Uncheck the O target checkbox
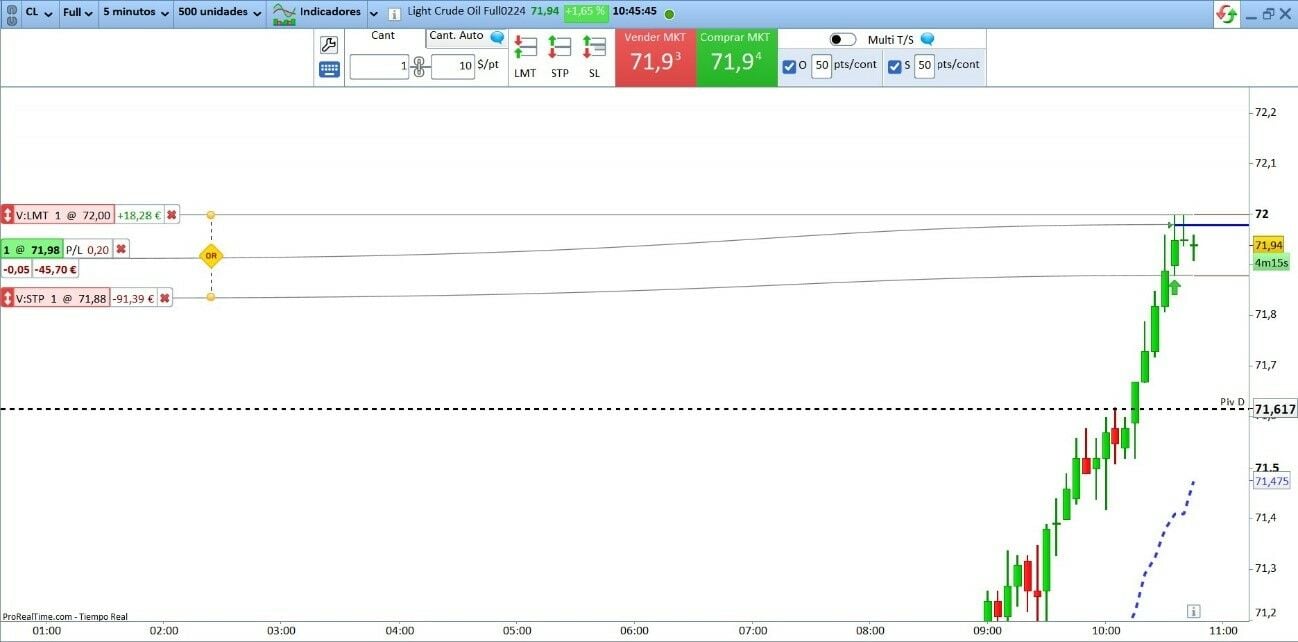The width and height of the screenshot is (1298, 642). click(789, 67)
